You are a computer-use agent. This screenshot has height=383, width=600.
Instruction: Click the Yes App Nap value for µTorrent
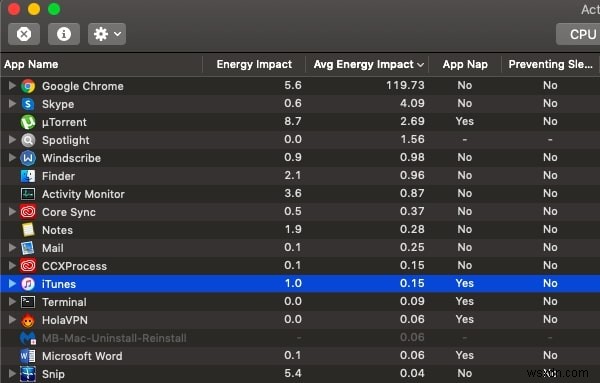[x=465, y=121]
